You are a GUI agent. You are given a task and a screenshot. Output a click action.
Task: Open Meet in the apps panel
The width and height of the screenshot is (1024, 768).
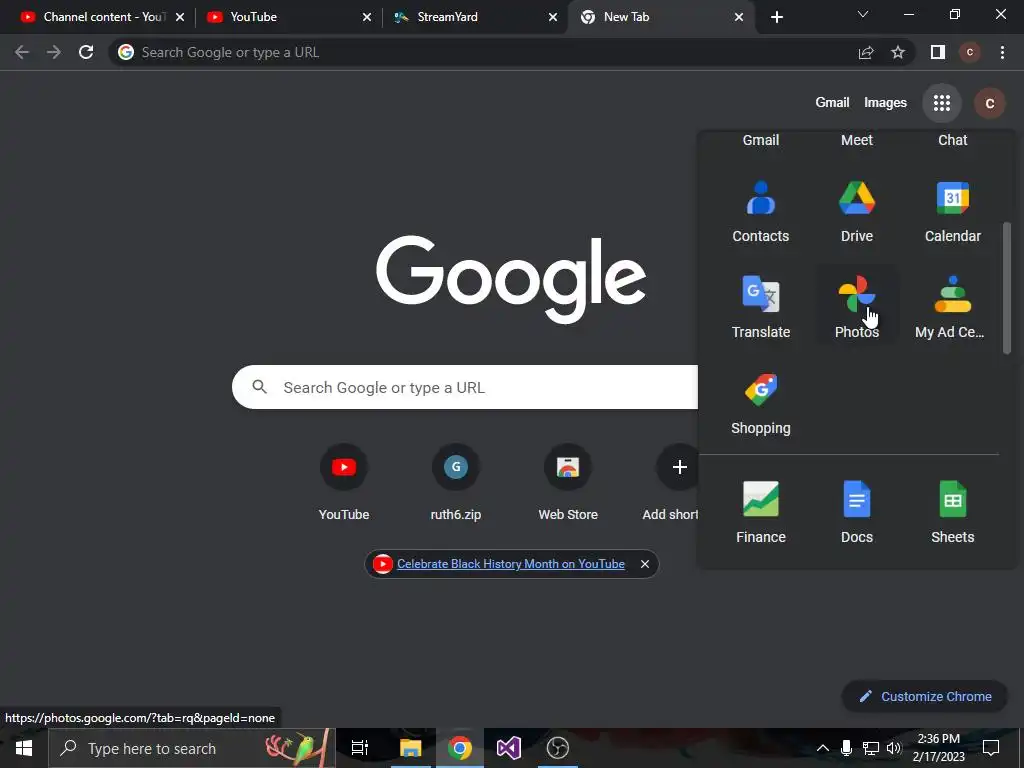(856, 140)
